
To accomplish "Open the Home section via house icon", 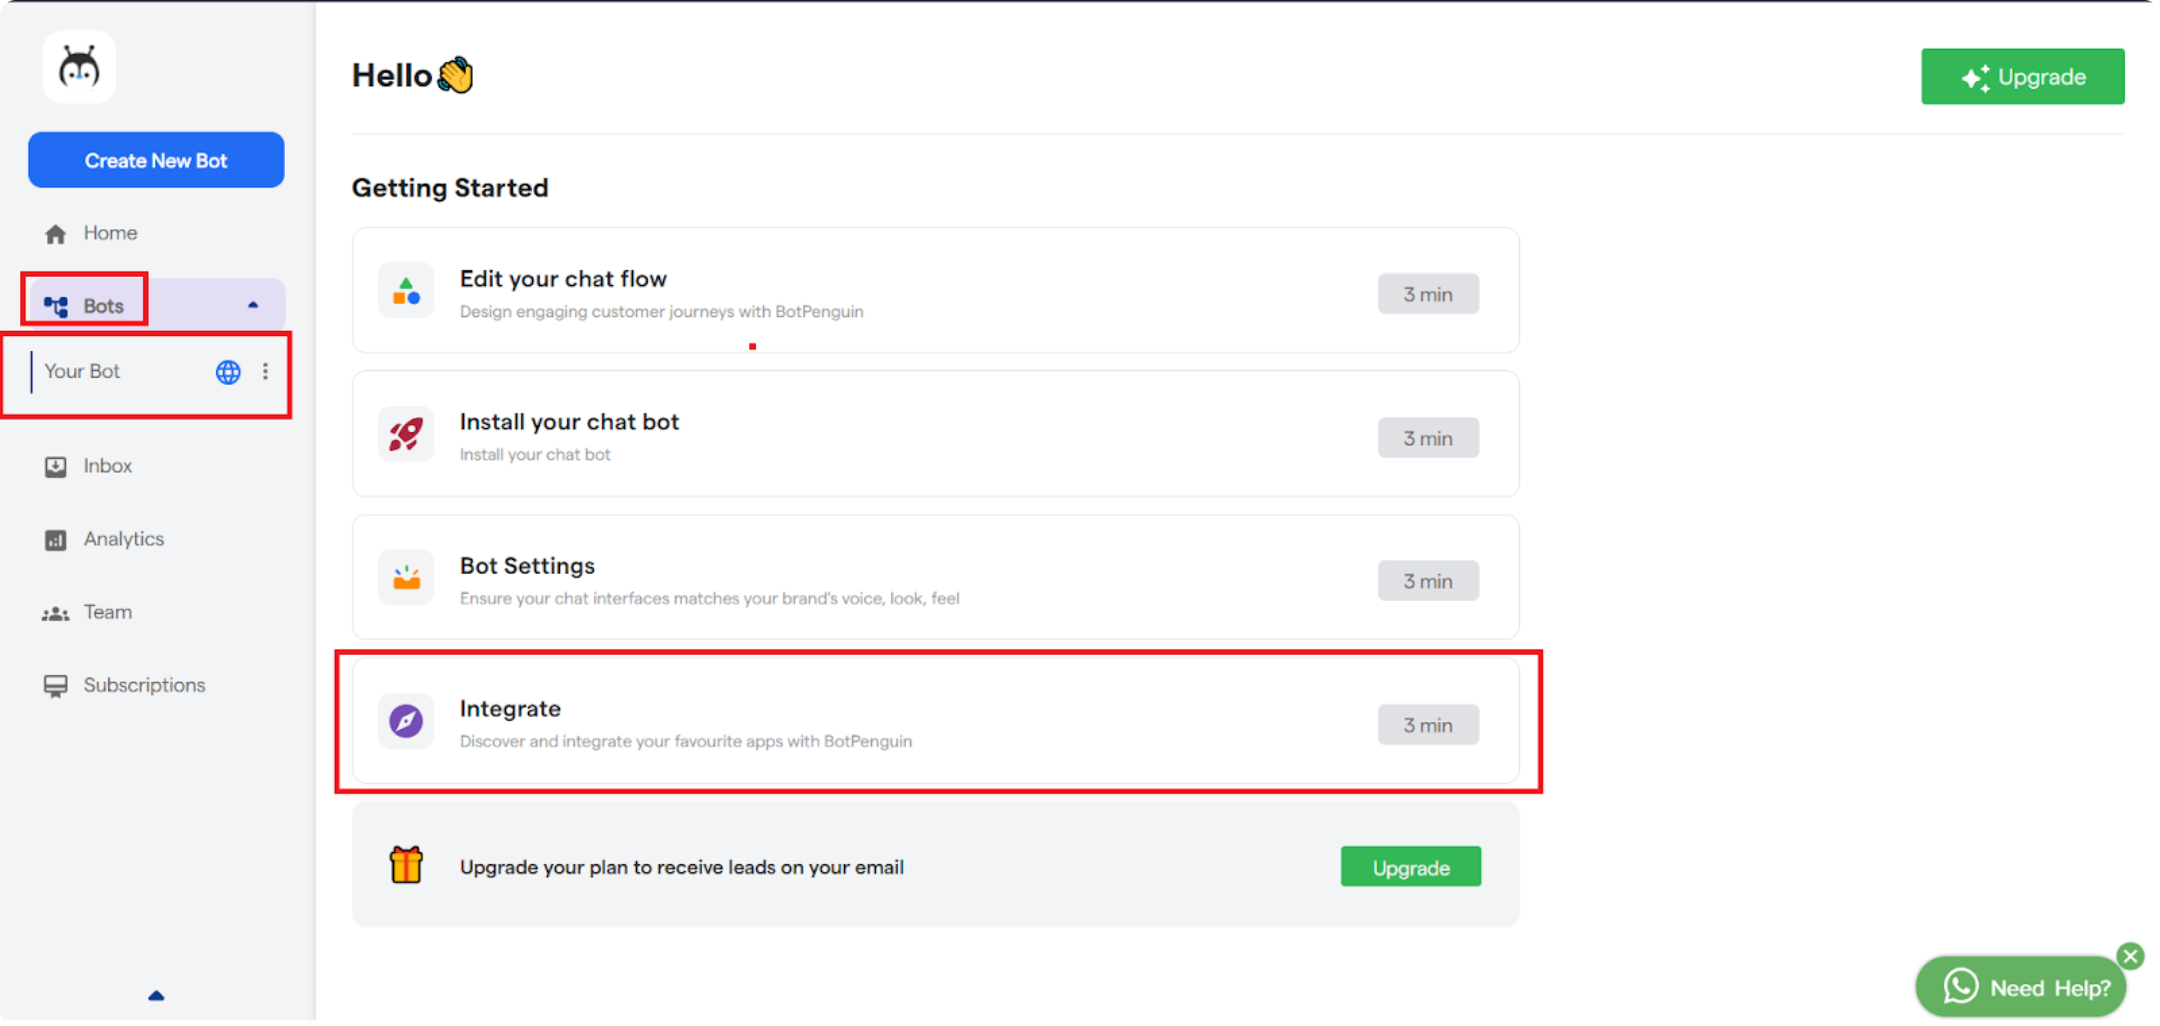I will 56,233.
